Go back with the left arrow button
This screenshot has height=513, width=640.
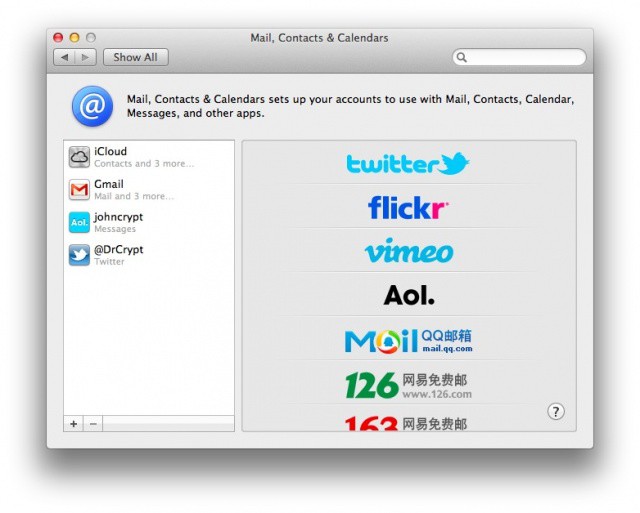64,57
